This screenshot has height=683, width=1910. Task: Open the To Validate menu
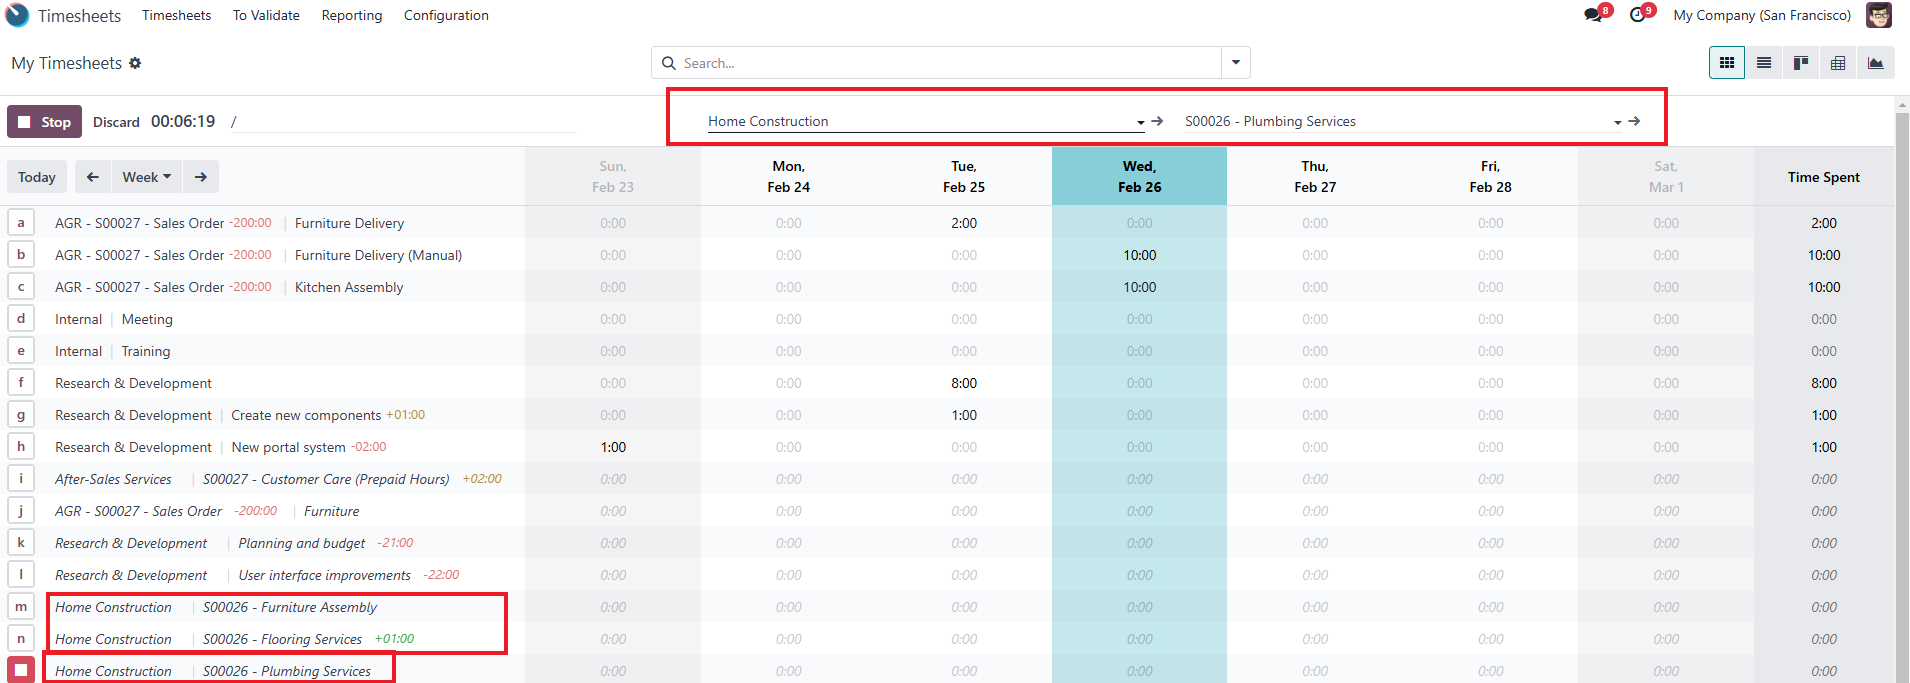266,15
